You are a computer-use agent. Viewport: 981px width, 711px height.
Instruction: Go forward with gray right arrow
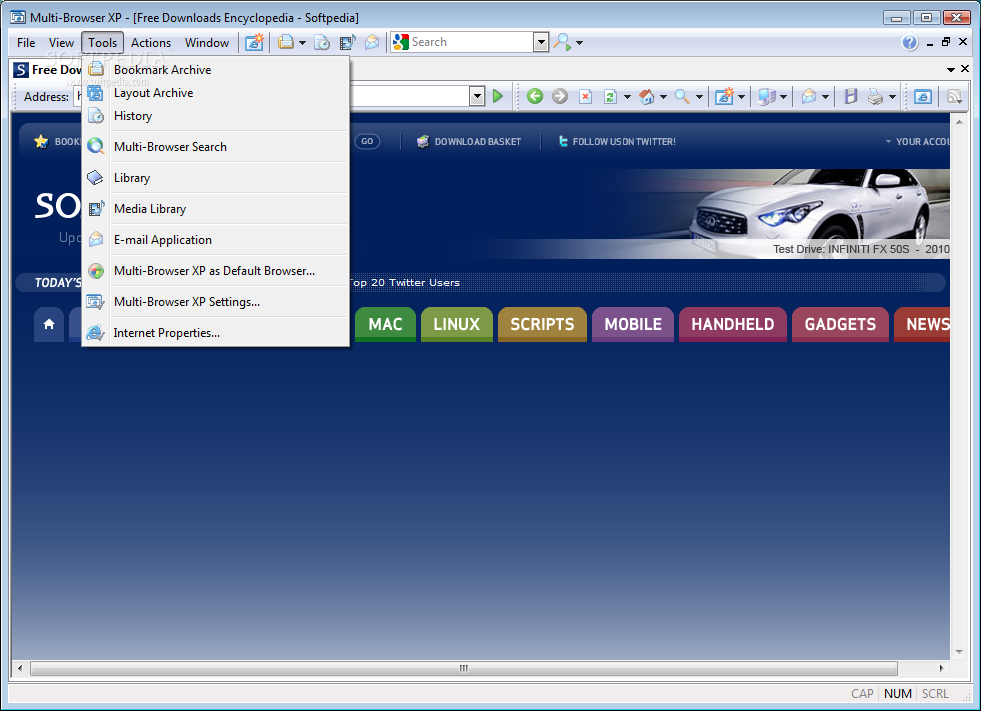pos(560,96)
